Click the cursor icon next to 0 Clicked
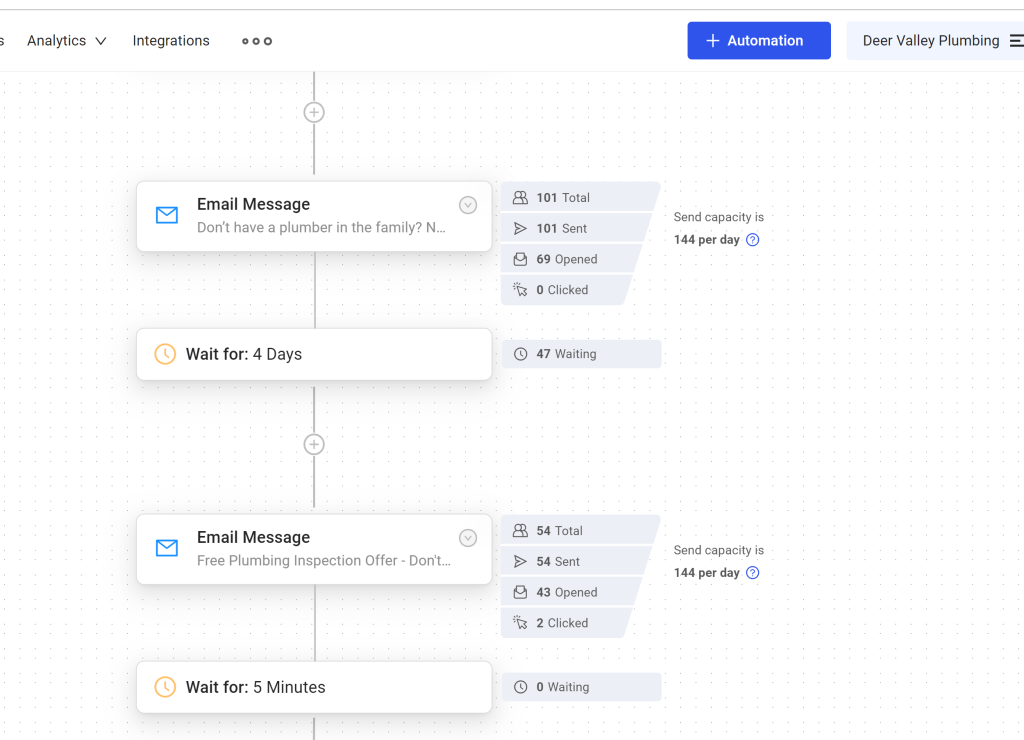 [x=520, y=290]
